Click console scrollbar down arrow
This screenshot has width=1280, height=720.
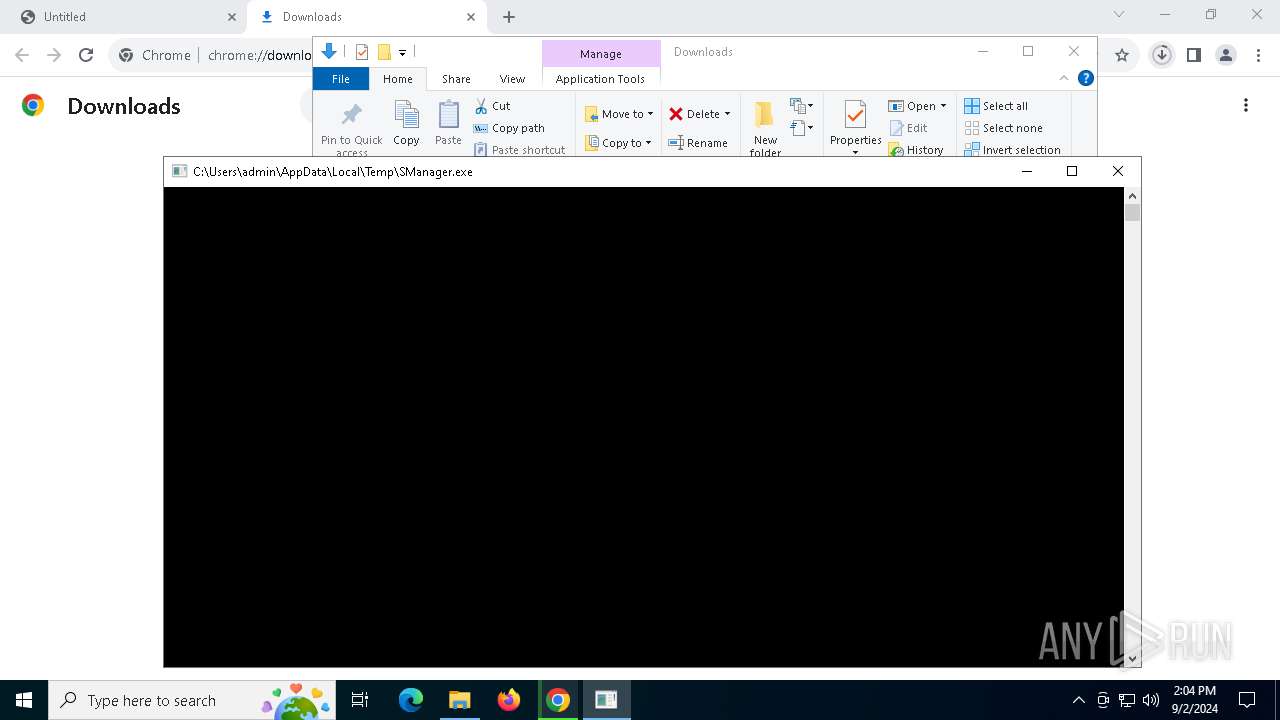click(x=1132, y=658)
